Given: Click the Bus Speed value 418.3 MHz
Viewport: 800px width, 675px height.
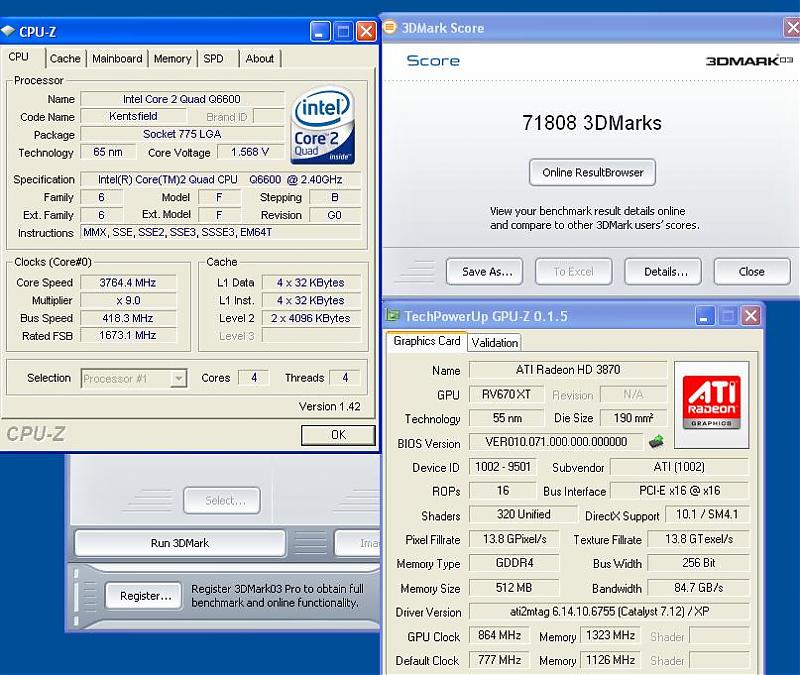Looking at the screenshot, I should pos(128,318).
